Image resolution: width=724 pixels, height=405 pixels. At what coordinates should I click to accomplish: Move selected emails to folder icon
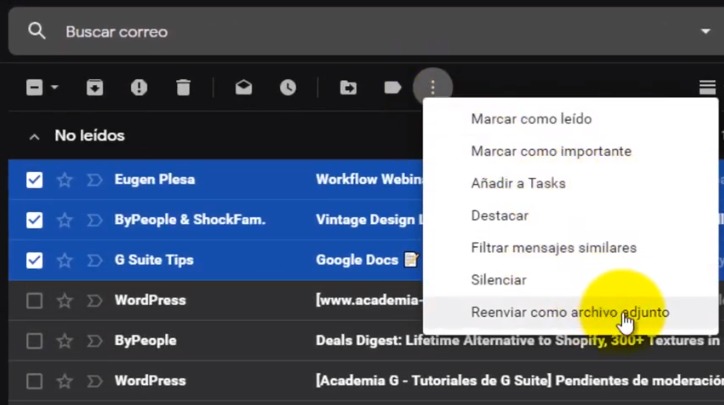[348, 87]
